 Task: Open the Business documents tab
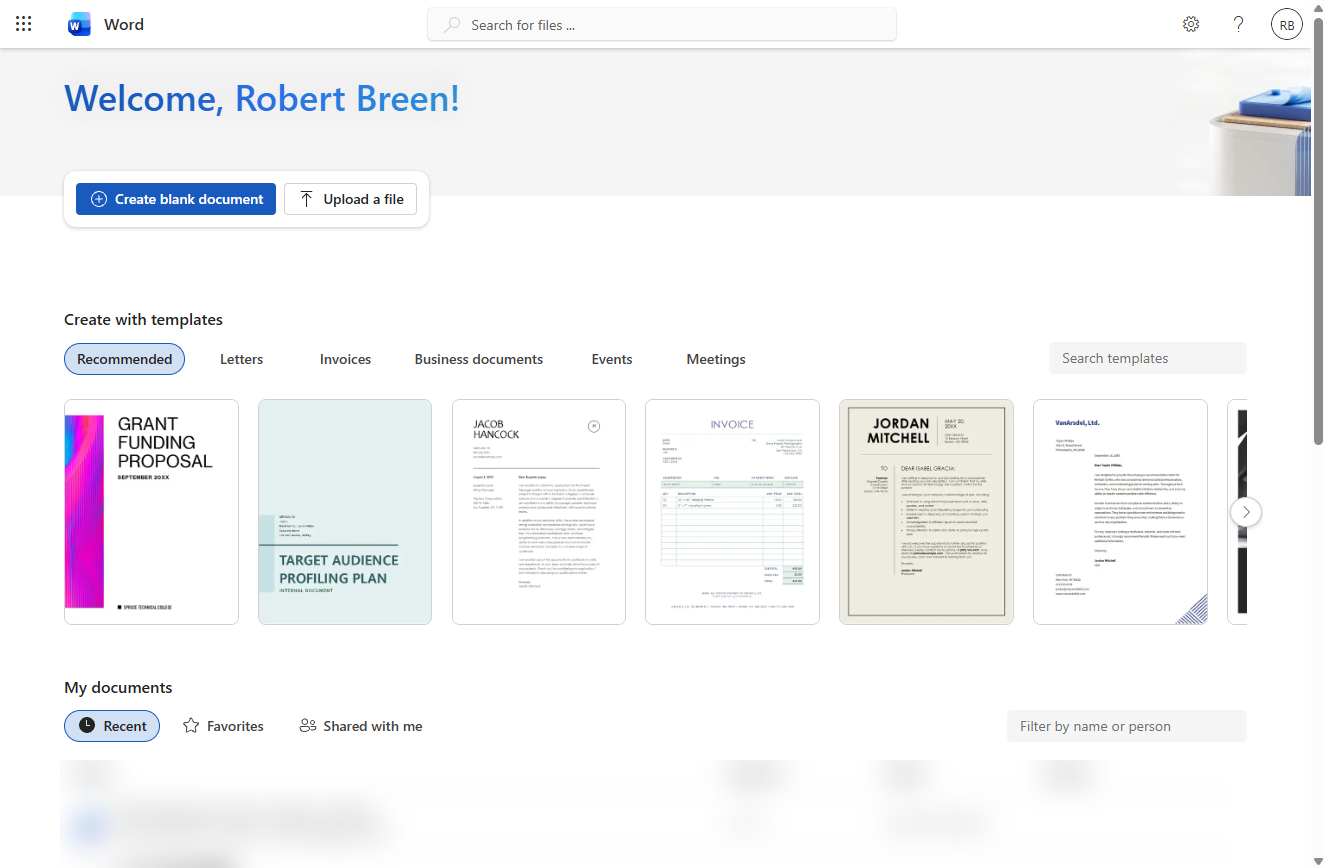point(479,359)
